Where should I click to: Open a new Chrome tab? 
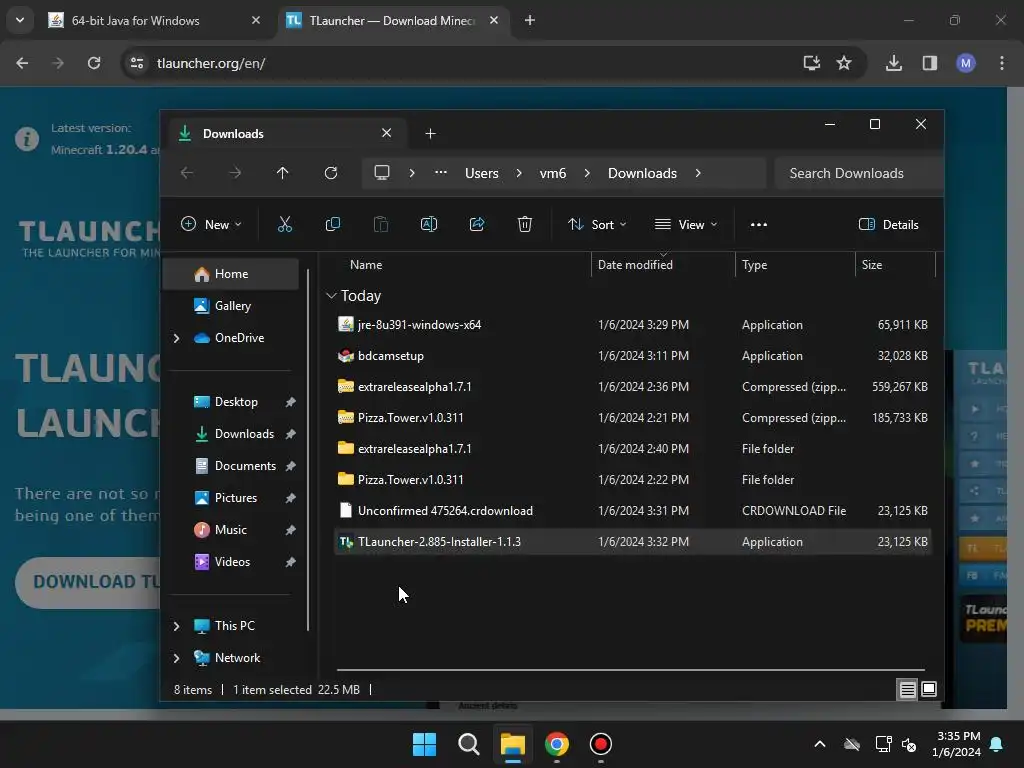(x=530, y=20)
